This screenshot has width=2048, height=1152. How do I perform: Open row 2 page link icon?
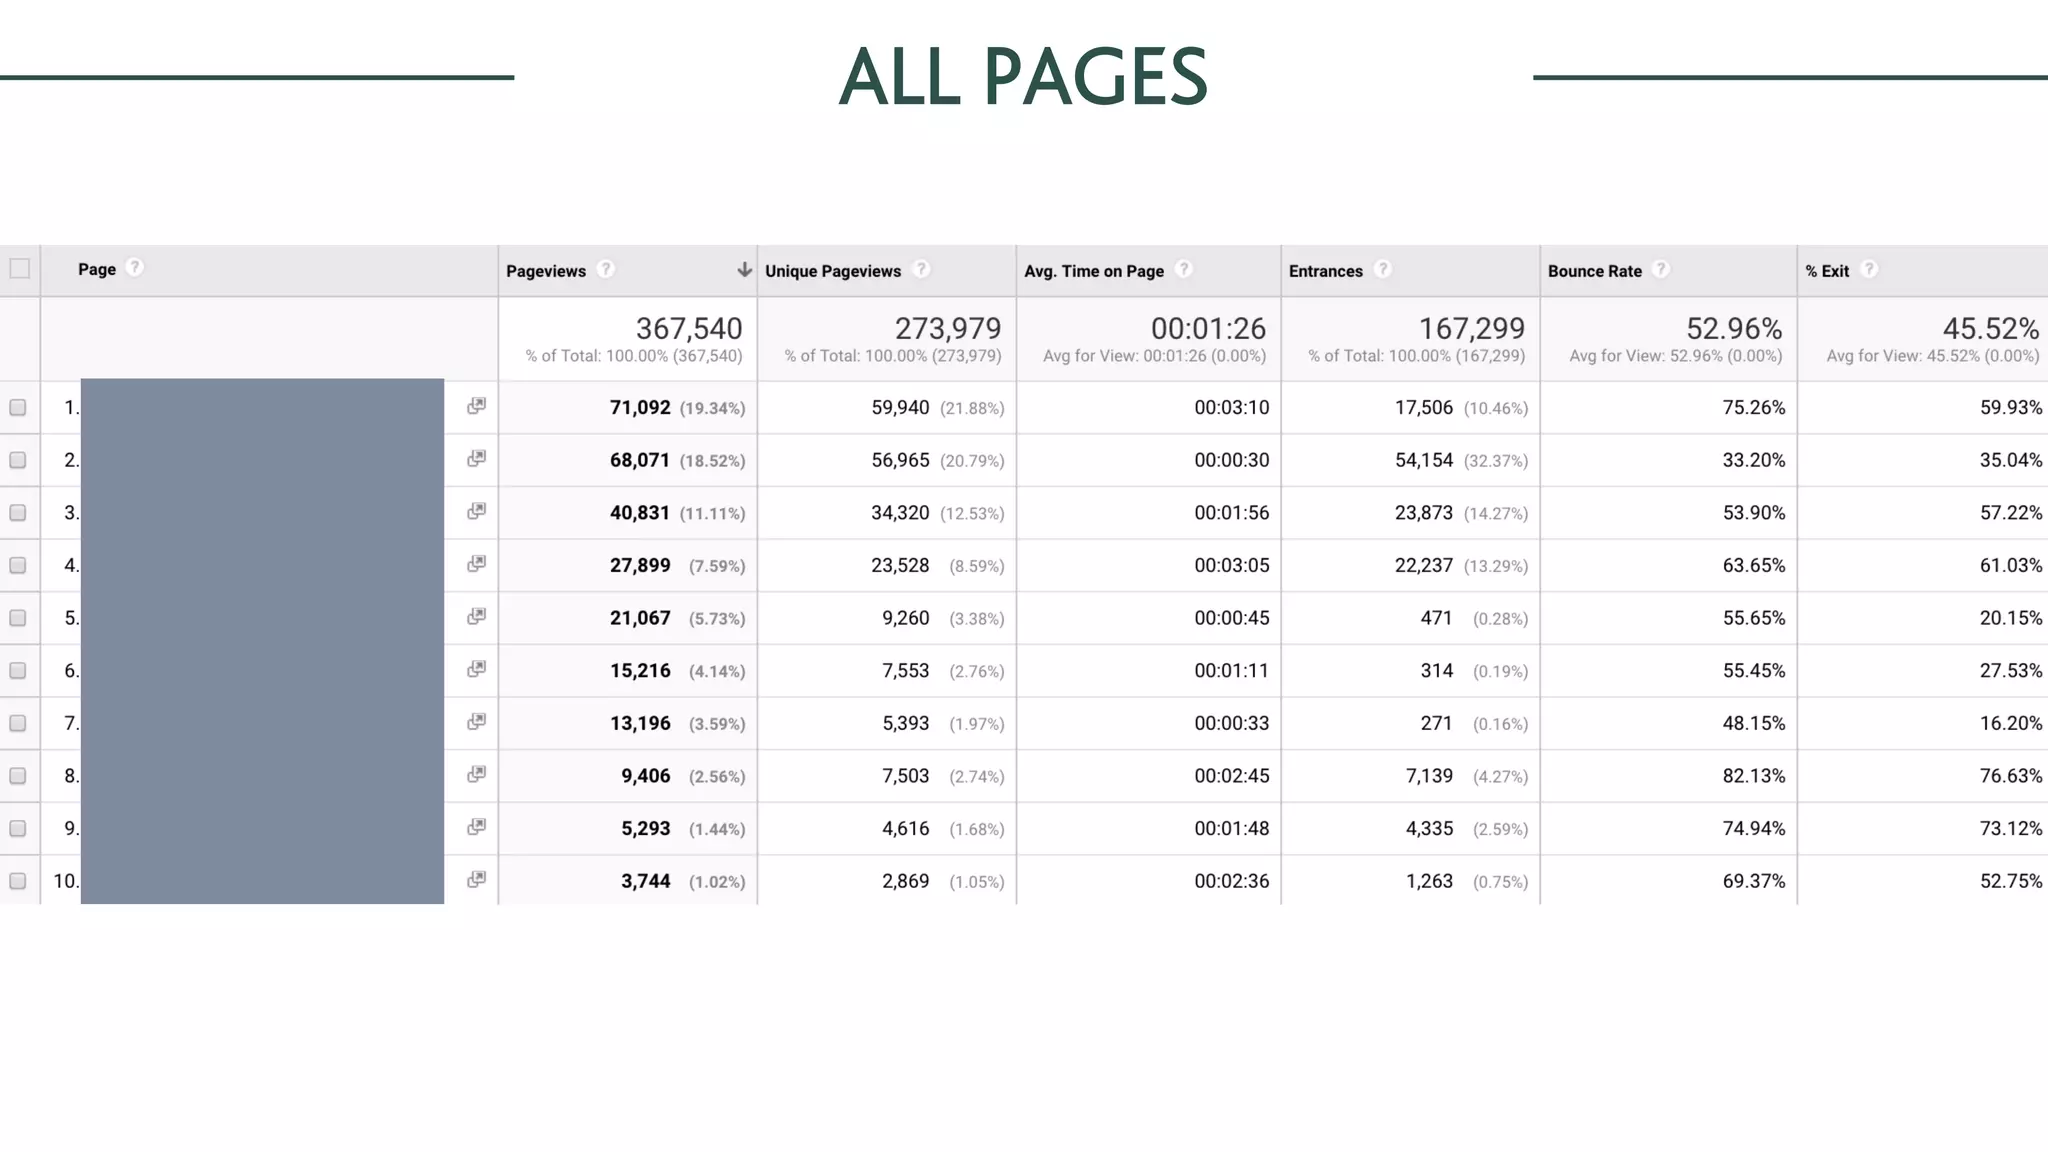point(476,458)
